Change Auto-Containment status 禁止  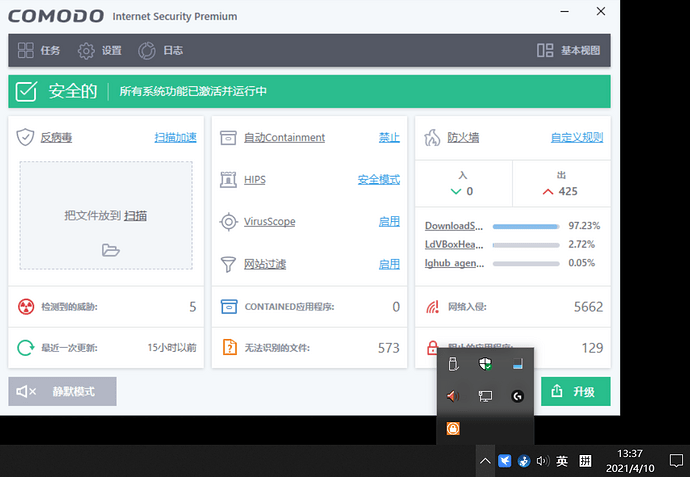point(389,138)
